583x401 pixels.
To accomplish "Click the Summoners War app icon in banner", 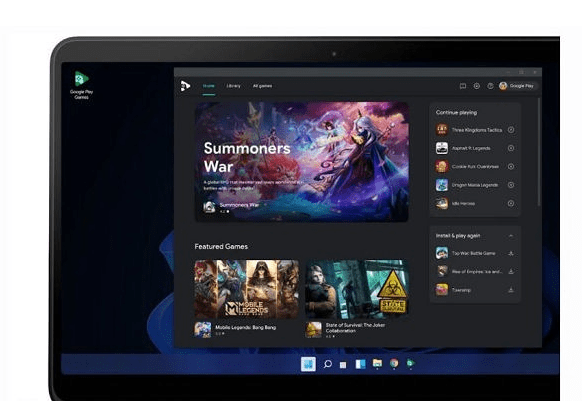I will pyautogui.click(x=209, y=207).
